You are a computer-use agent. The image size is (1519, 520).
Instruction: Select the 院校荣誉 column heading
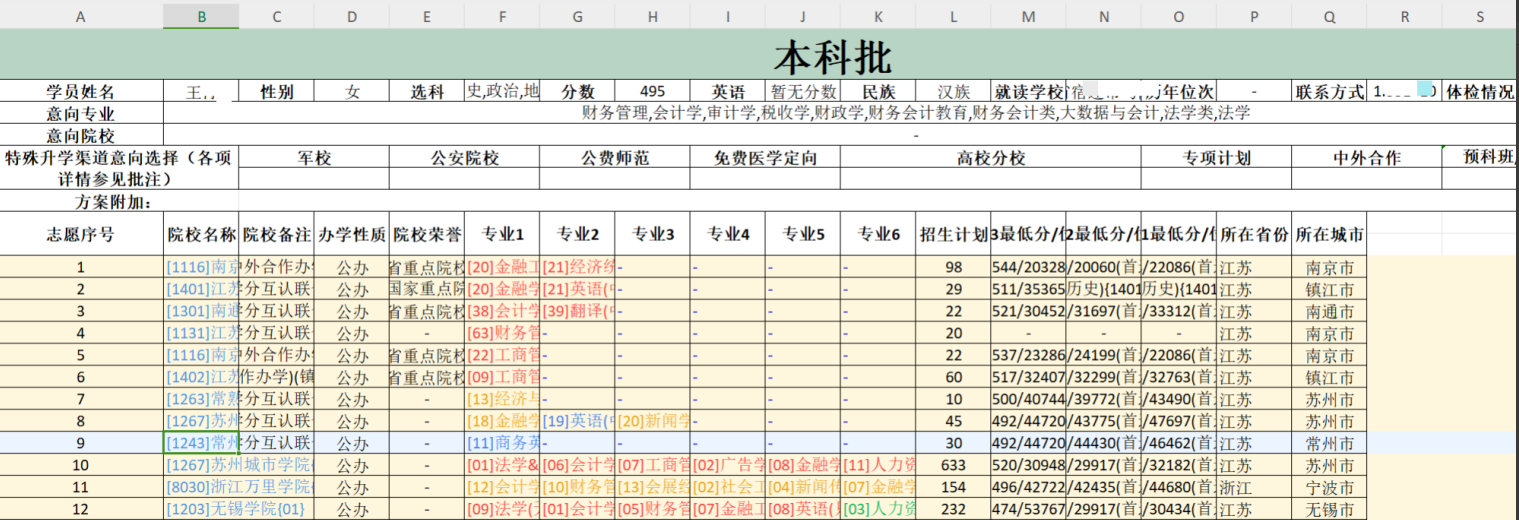(x=427, y=235)
